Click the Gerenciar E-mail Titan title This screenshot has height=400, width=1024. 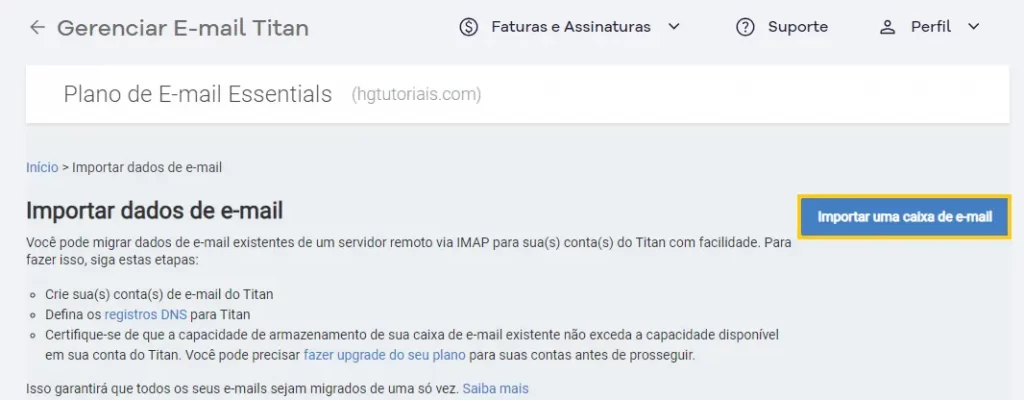tap(183, 28)
